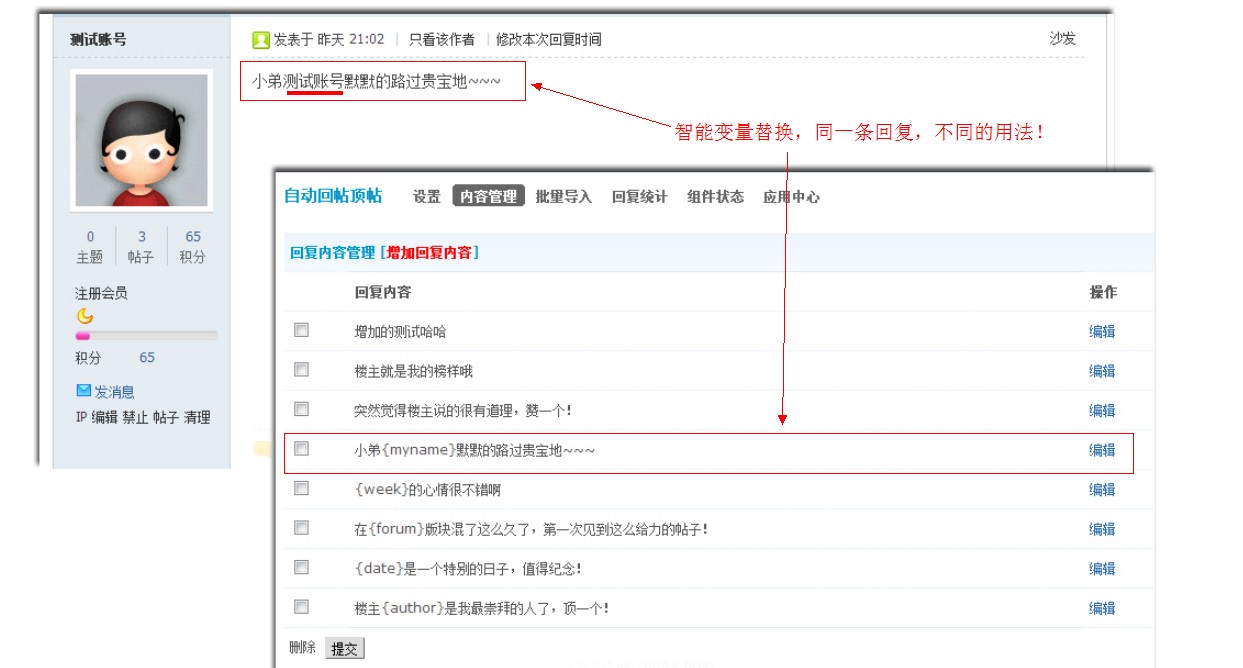Edit the {forum} reply row
This screenshot has width=1243, height=668.
click(1102, 529)
